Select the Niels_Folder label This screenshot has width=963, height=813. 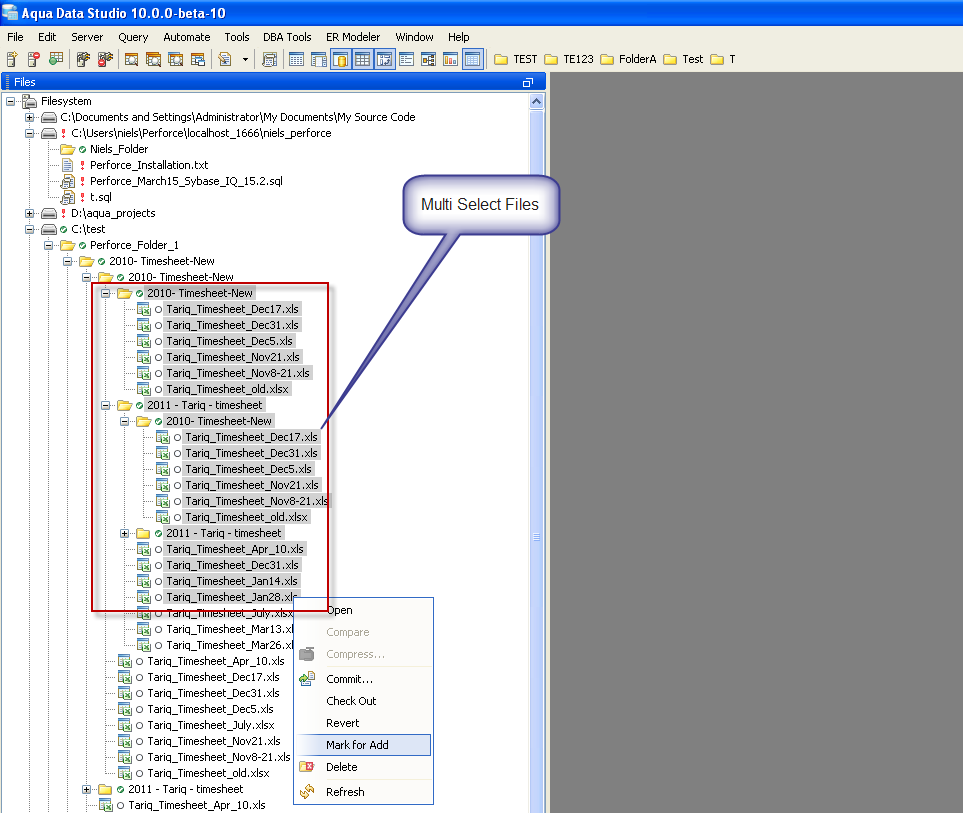click(x=119, y=149)
